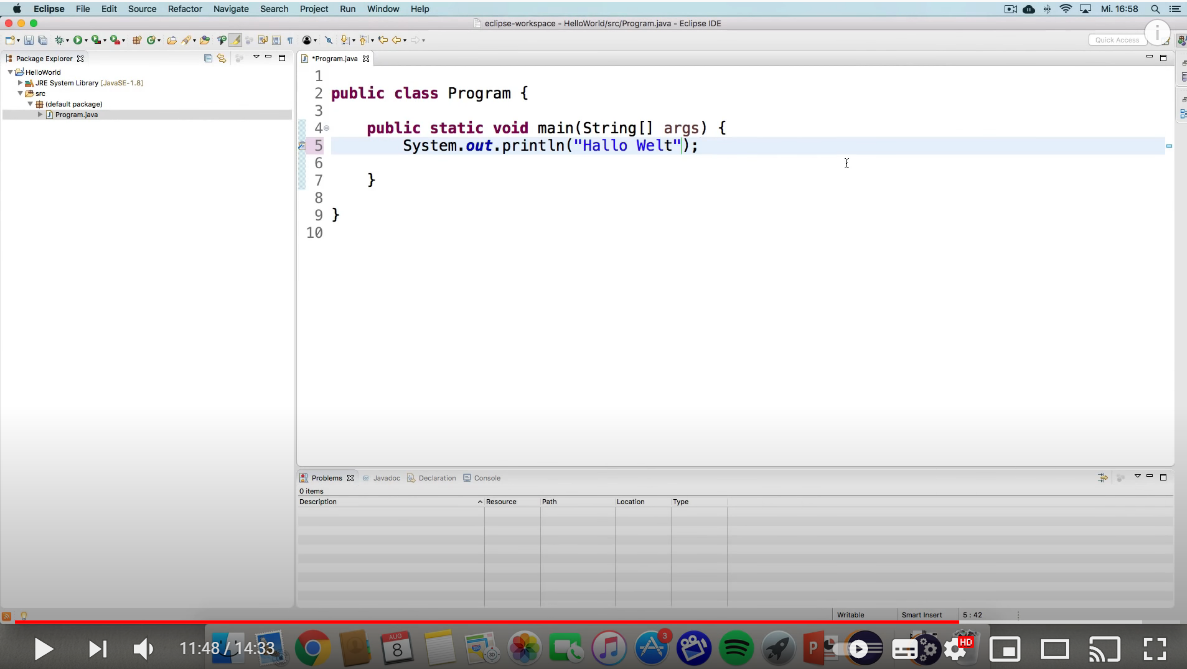Screen dimensions: 1187x669
Task: Click the Debug bug icon
Action: (x=59, y=40)
